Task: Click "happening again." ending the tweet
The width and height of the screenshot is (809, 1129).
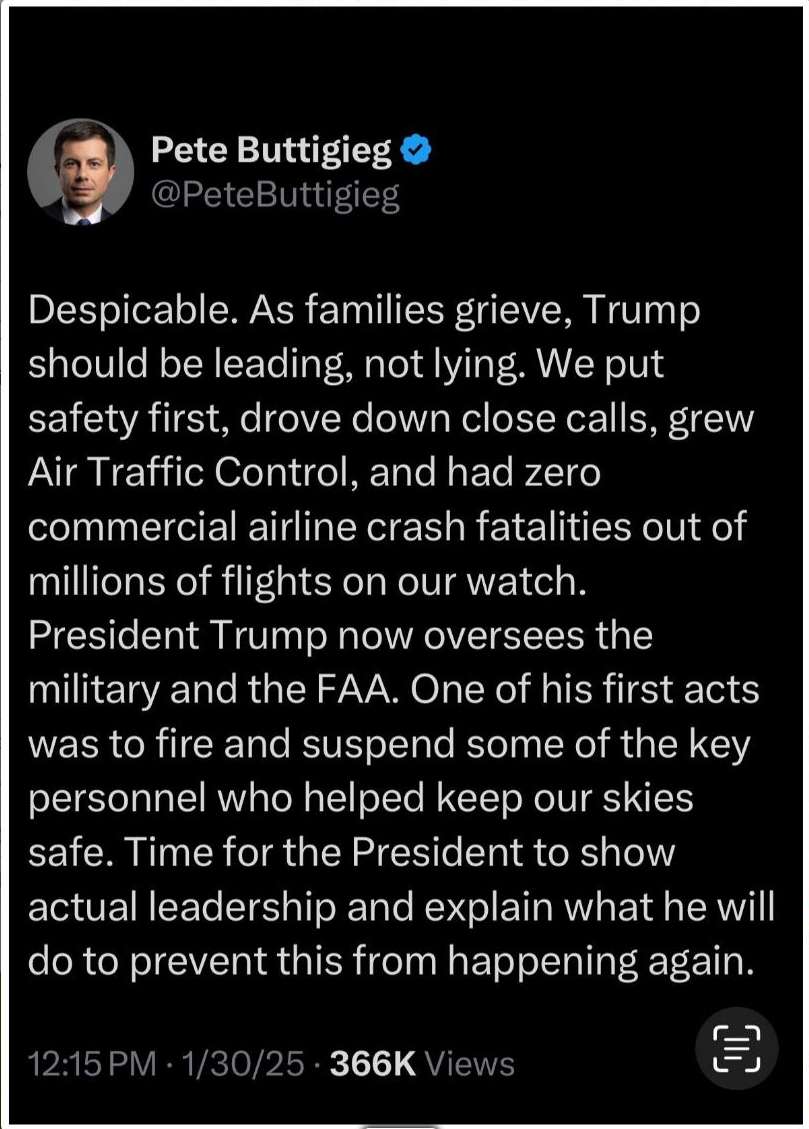Action: pyautogui.click(x=598, y=961)
